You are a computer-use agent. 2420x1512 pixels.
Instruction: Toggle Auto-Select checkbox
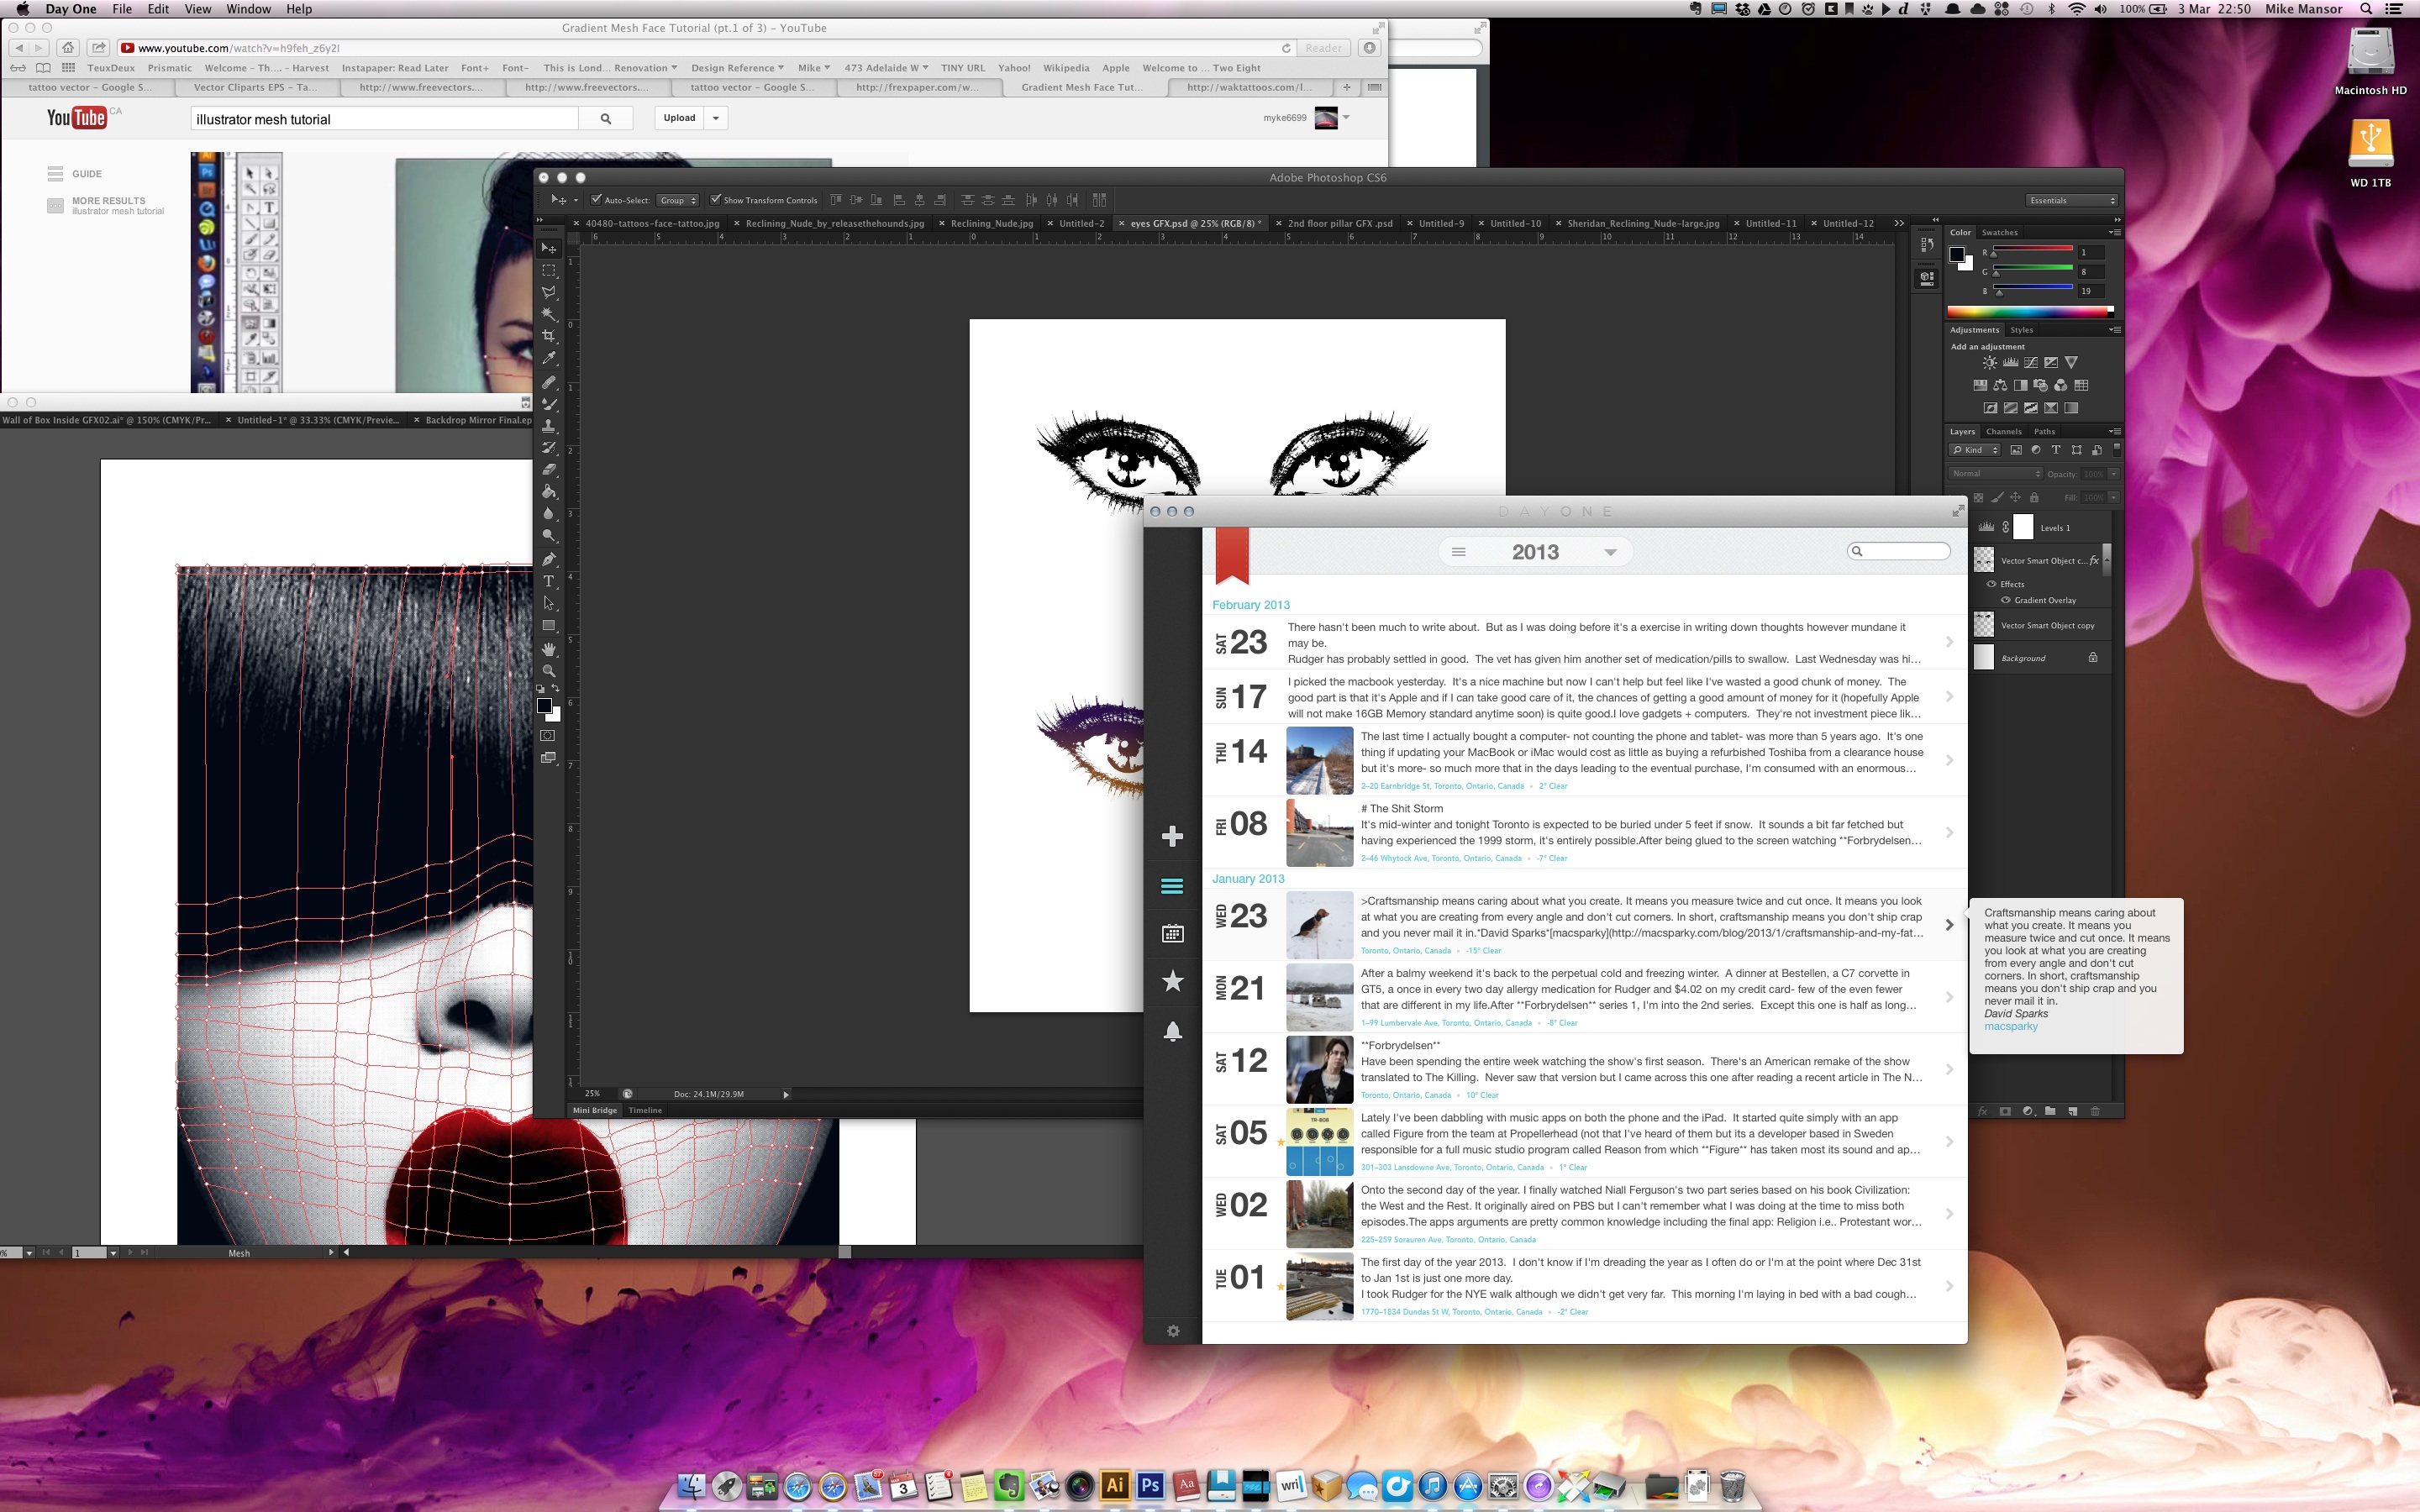click(x=596, y=200)
